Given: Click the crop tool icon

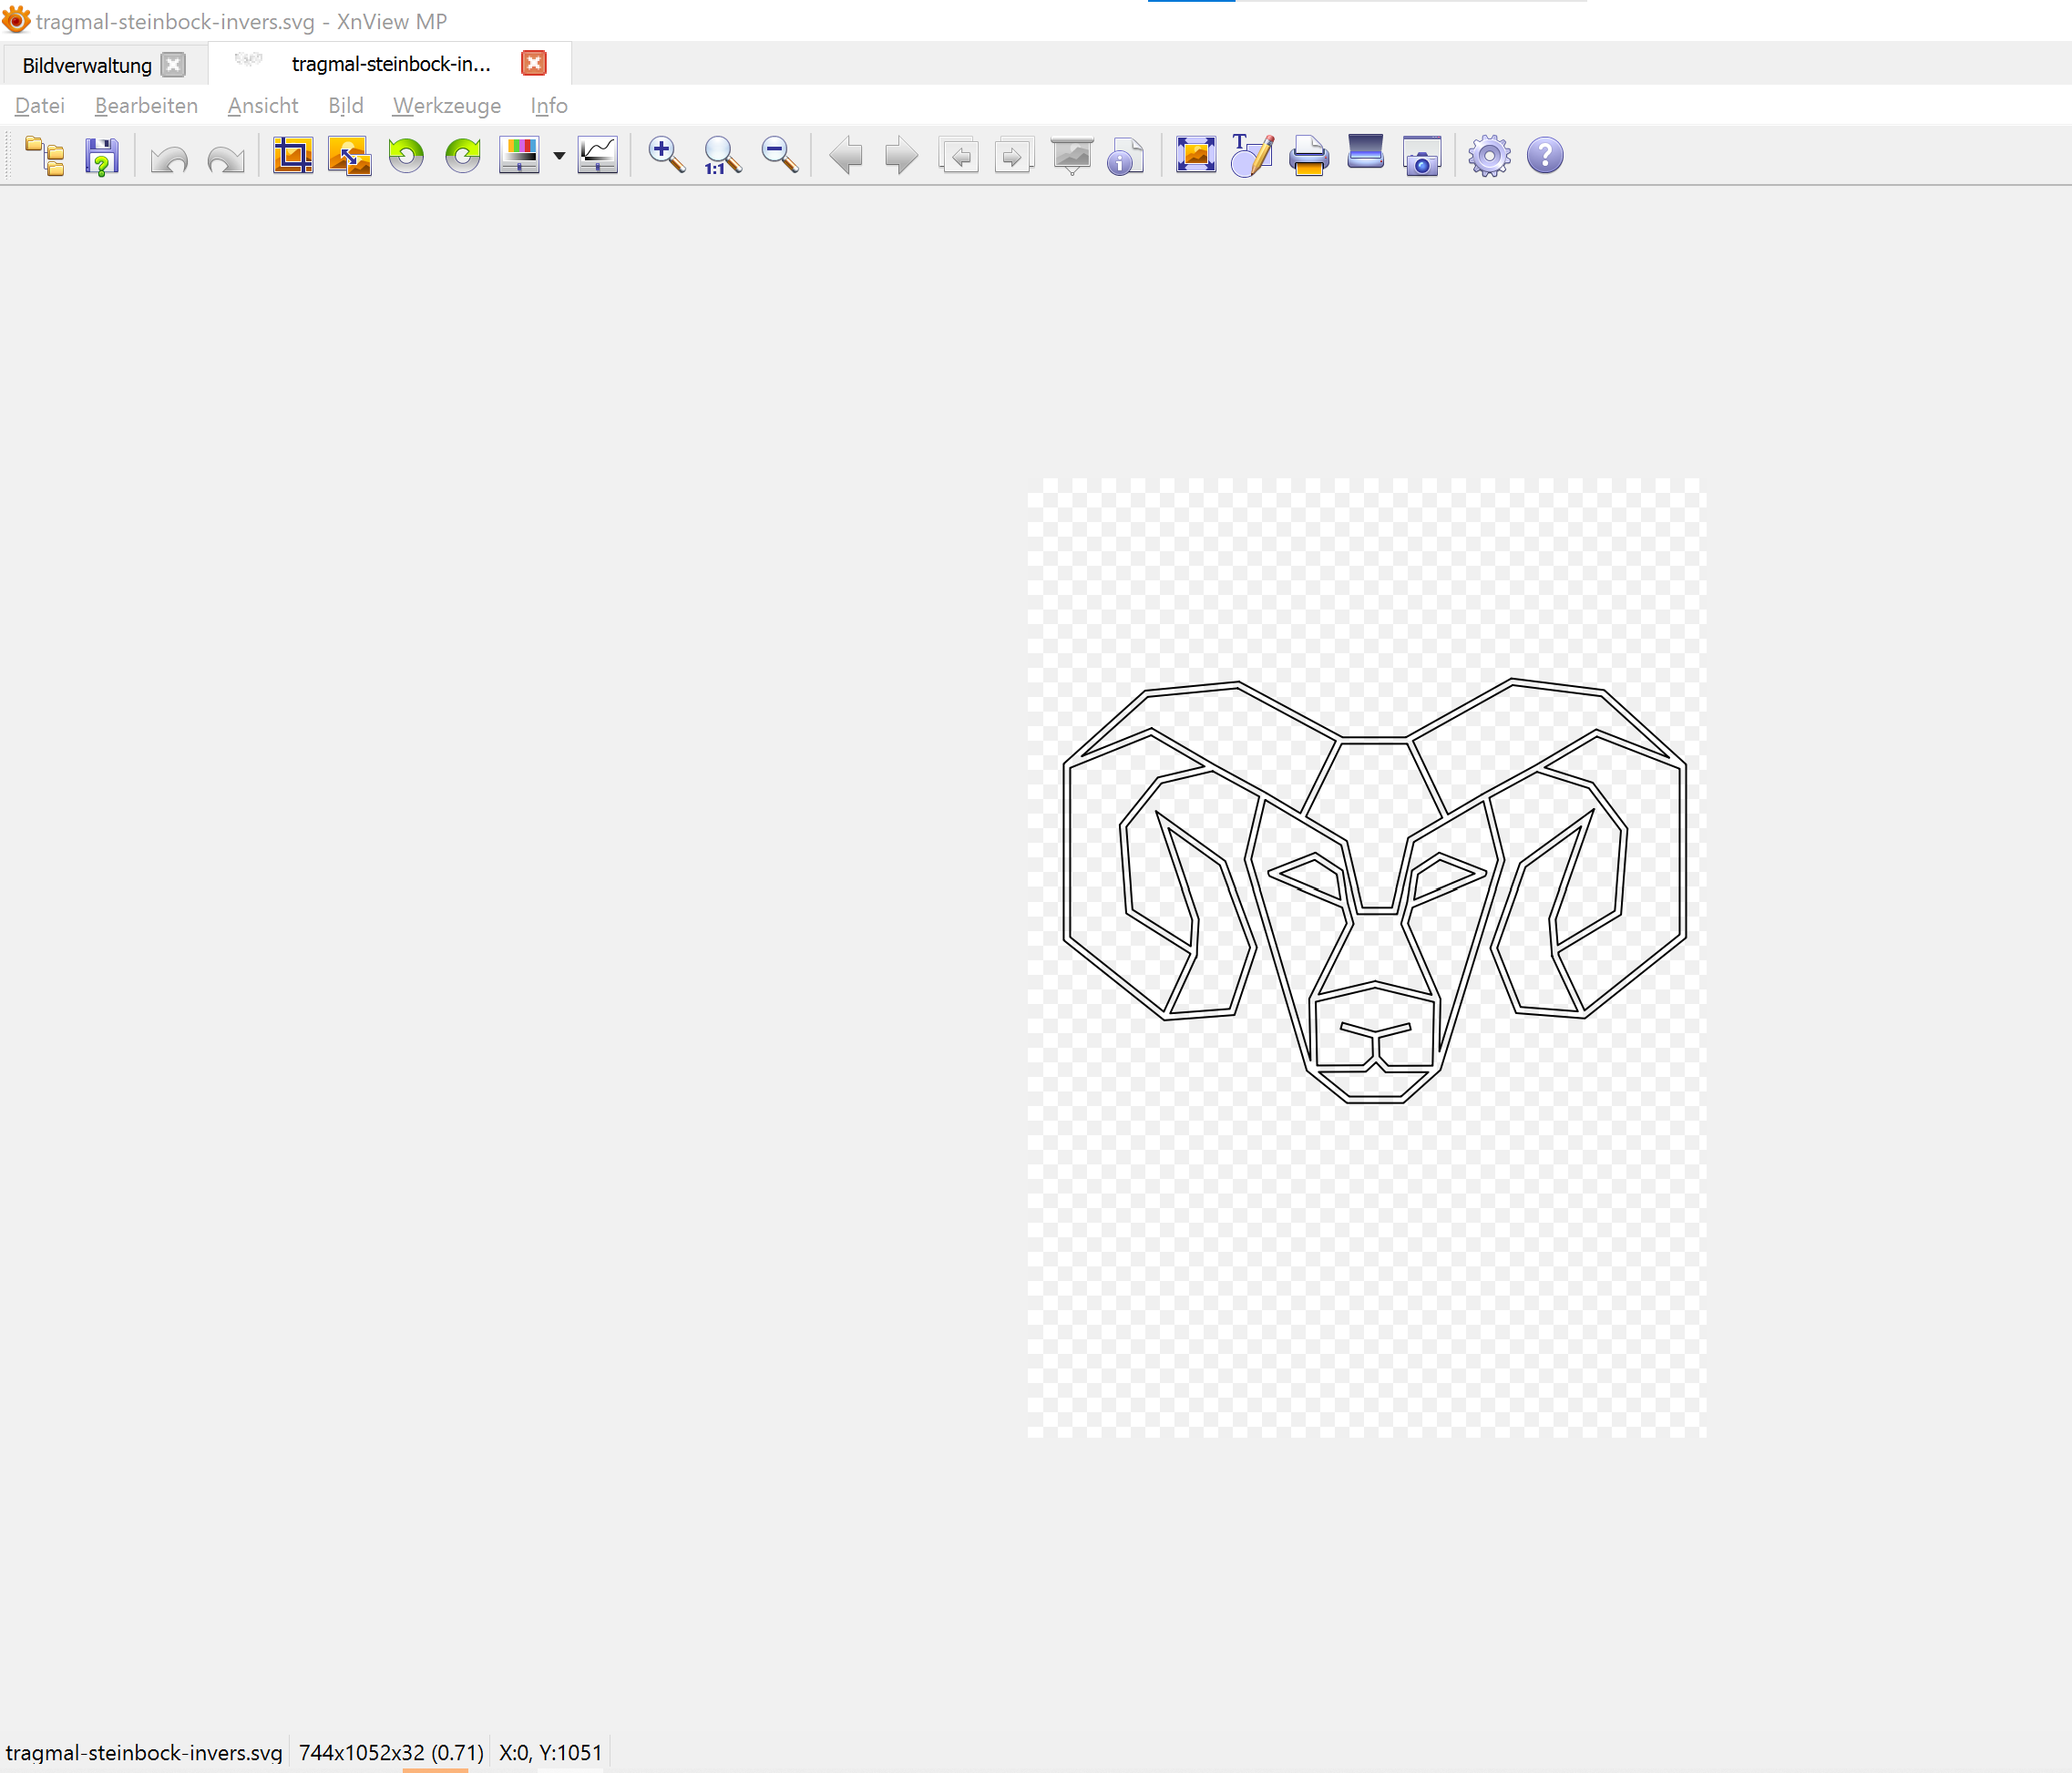Looking at the screenshot, I should [x=293, y=156].
